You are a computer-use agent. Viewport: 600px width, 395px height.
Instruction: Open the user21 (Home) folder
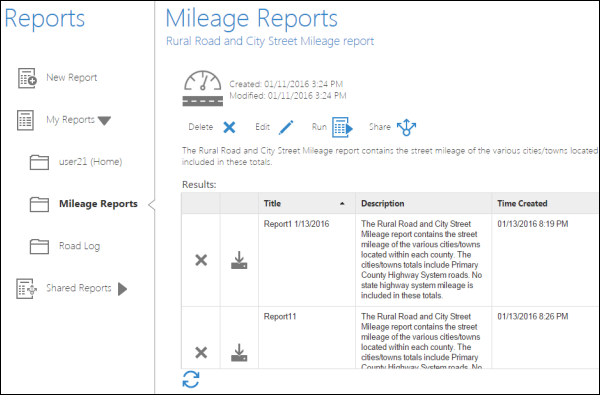pos(90,162)
